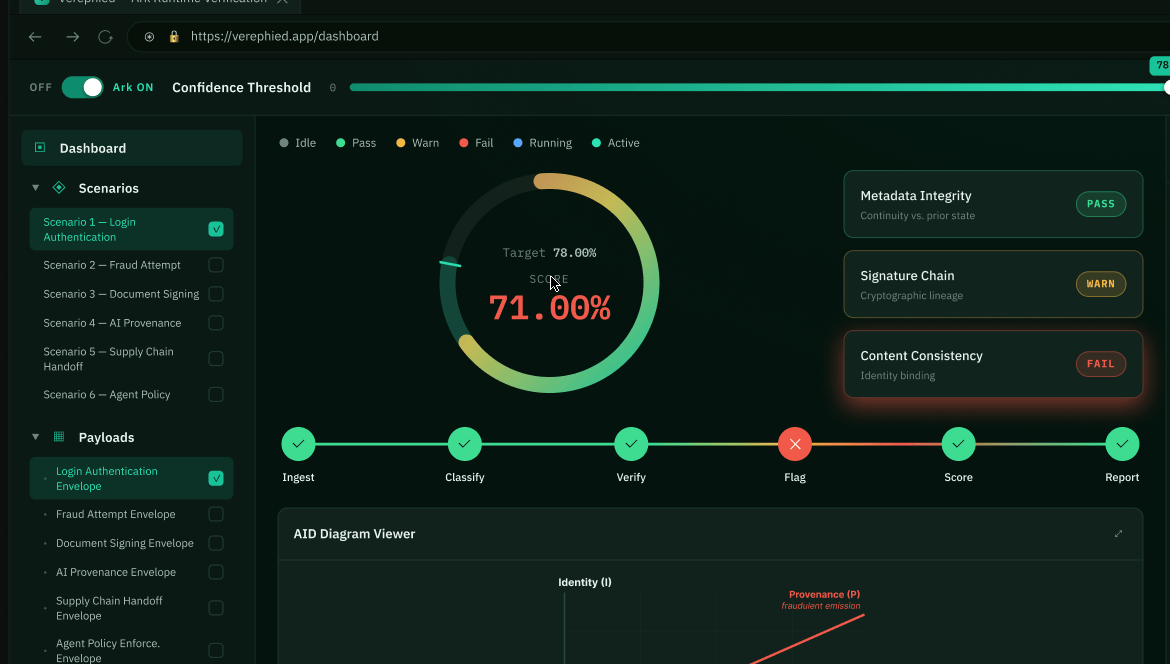Image resolution: width=1170 pixels, height=664 pixels.
Task: Check the Scenario 2 Fraud Attempt checkbox
Action: (216, 265)
